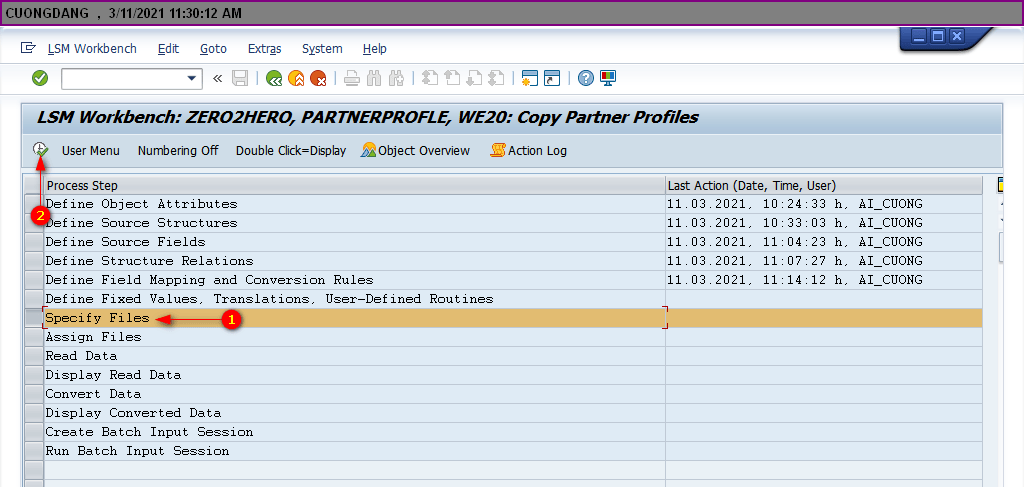Screen dimensions: 1024x487
Task: Collapse the command field with the double chevron
Action: pyautogui.click(x=217, y=78)
